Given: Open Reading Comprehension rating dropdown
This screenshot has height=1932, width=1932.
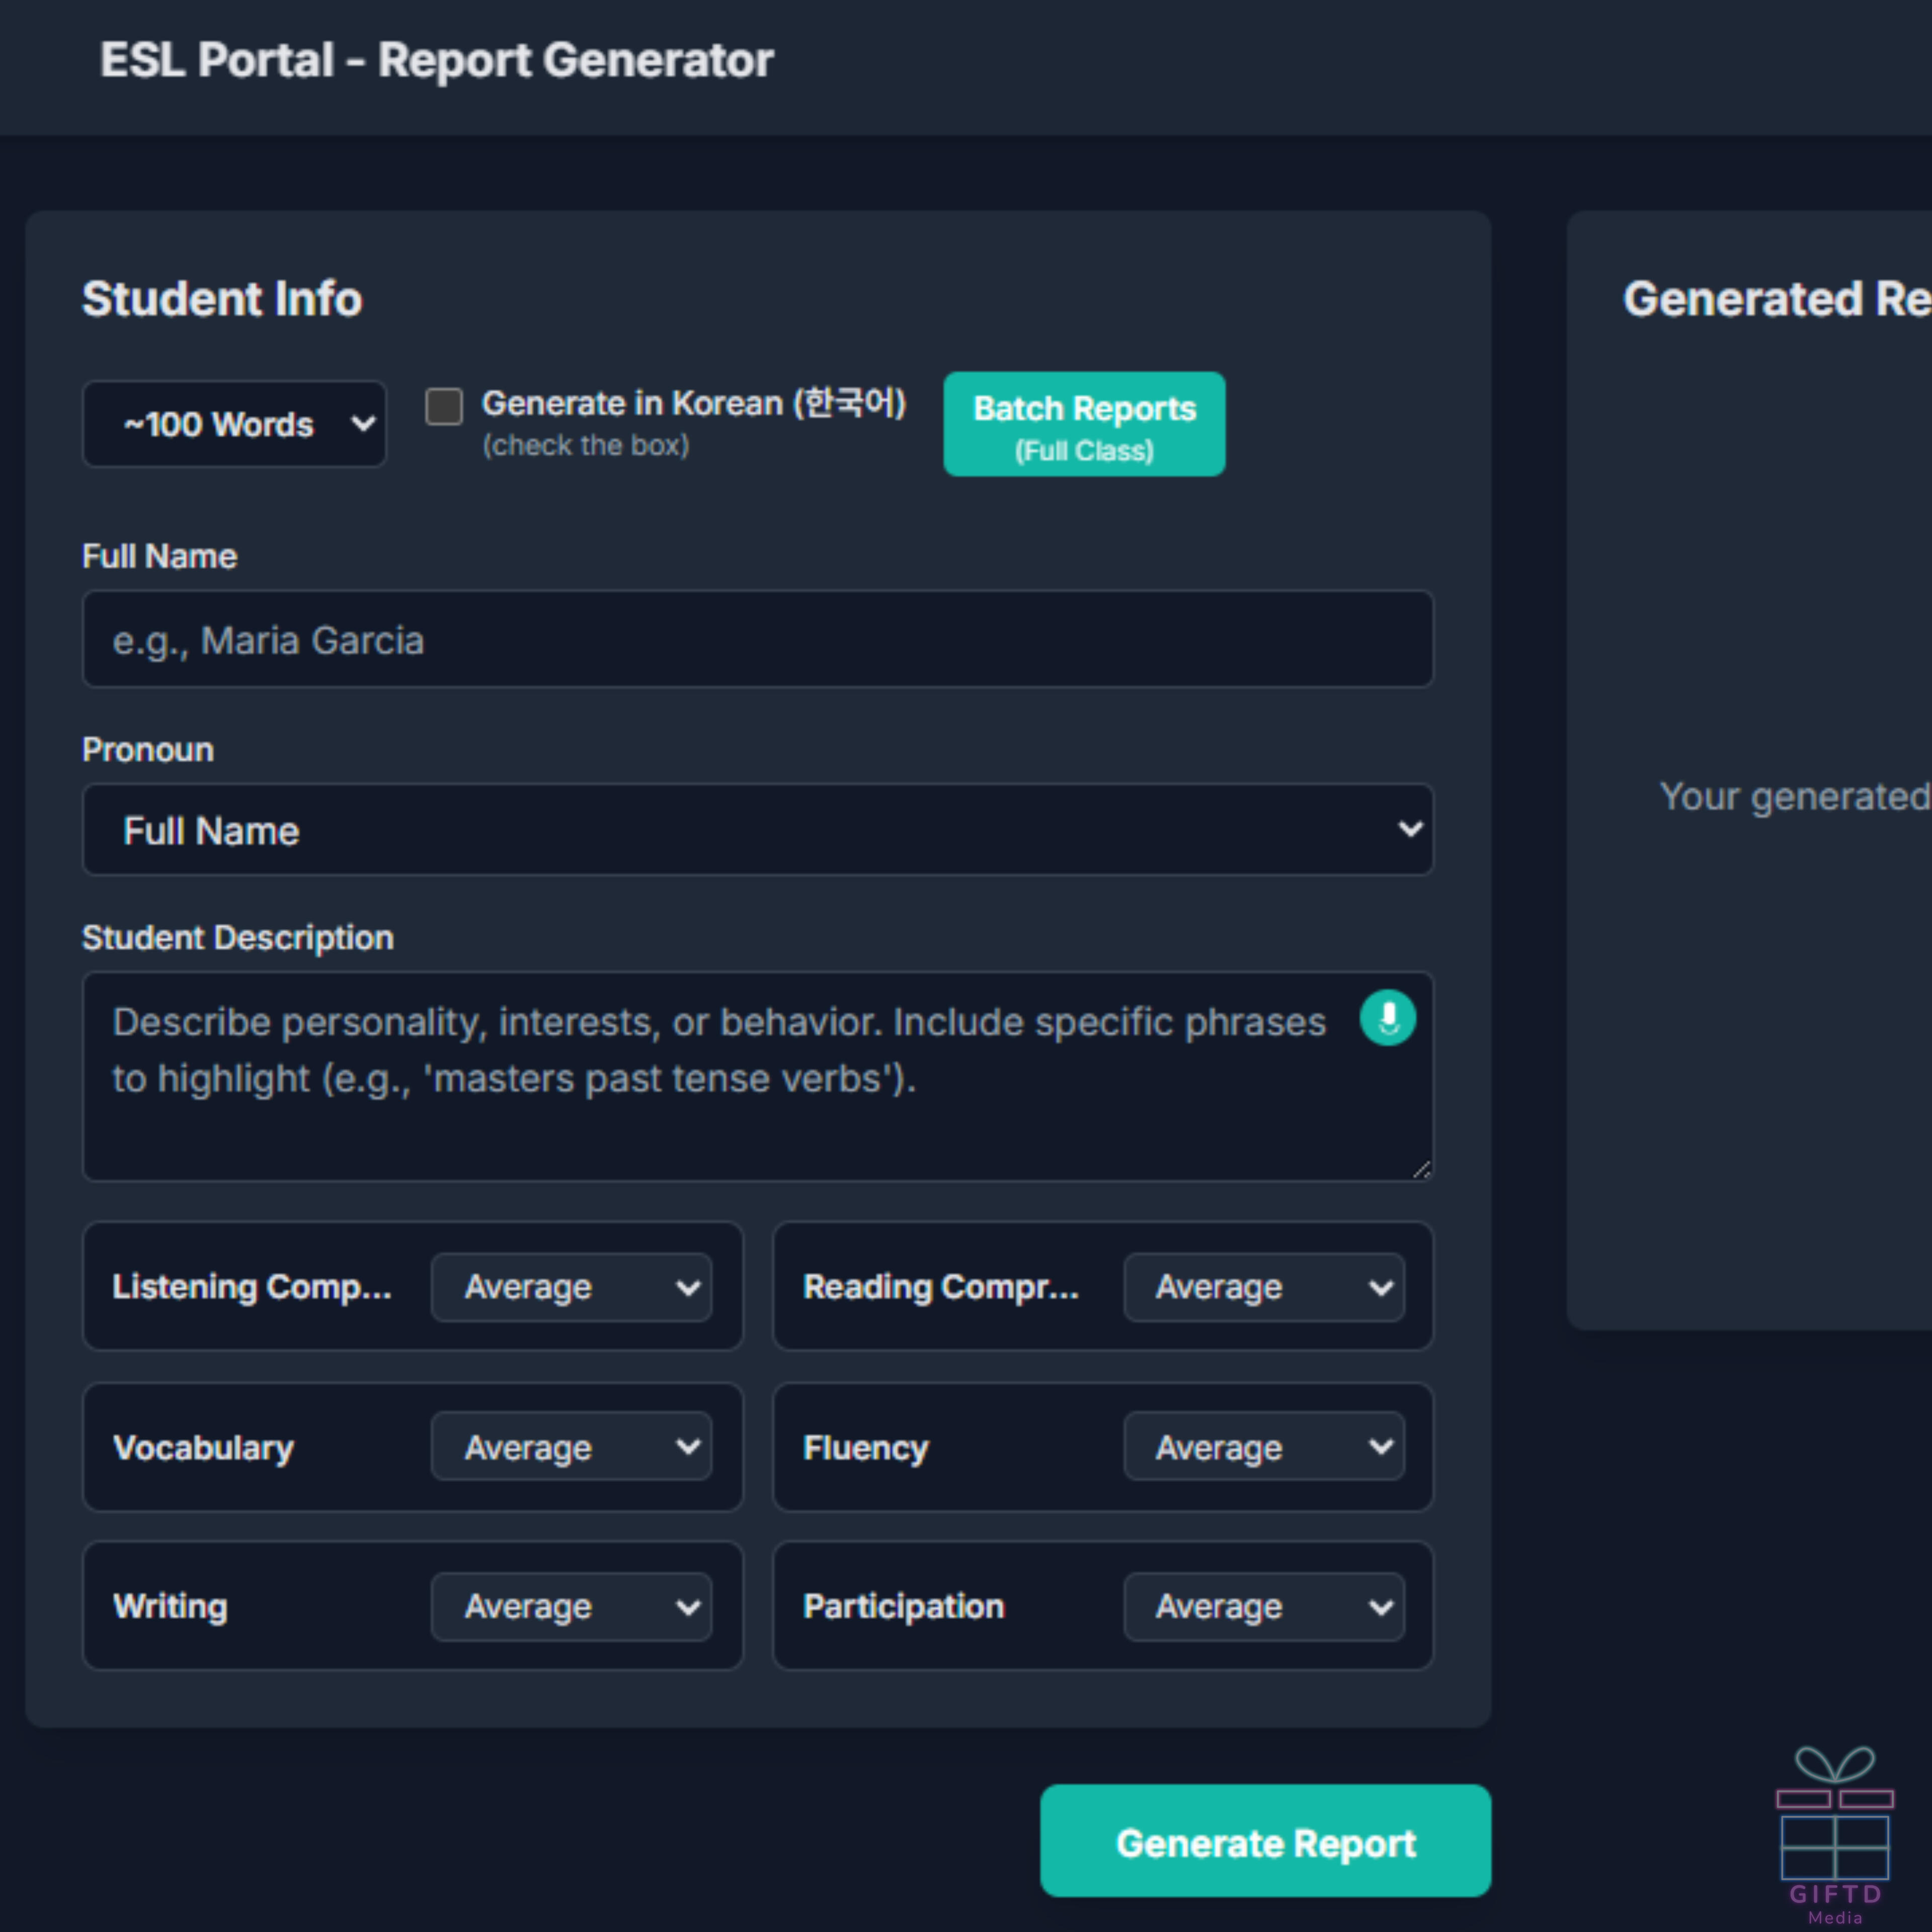Looking at the screenshot, I should tap(1263, 1287).
